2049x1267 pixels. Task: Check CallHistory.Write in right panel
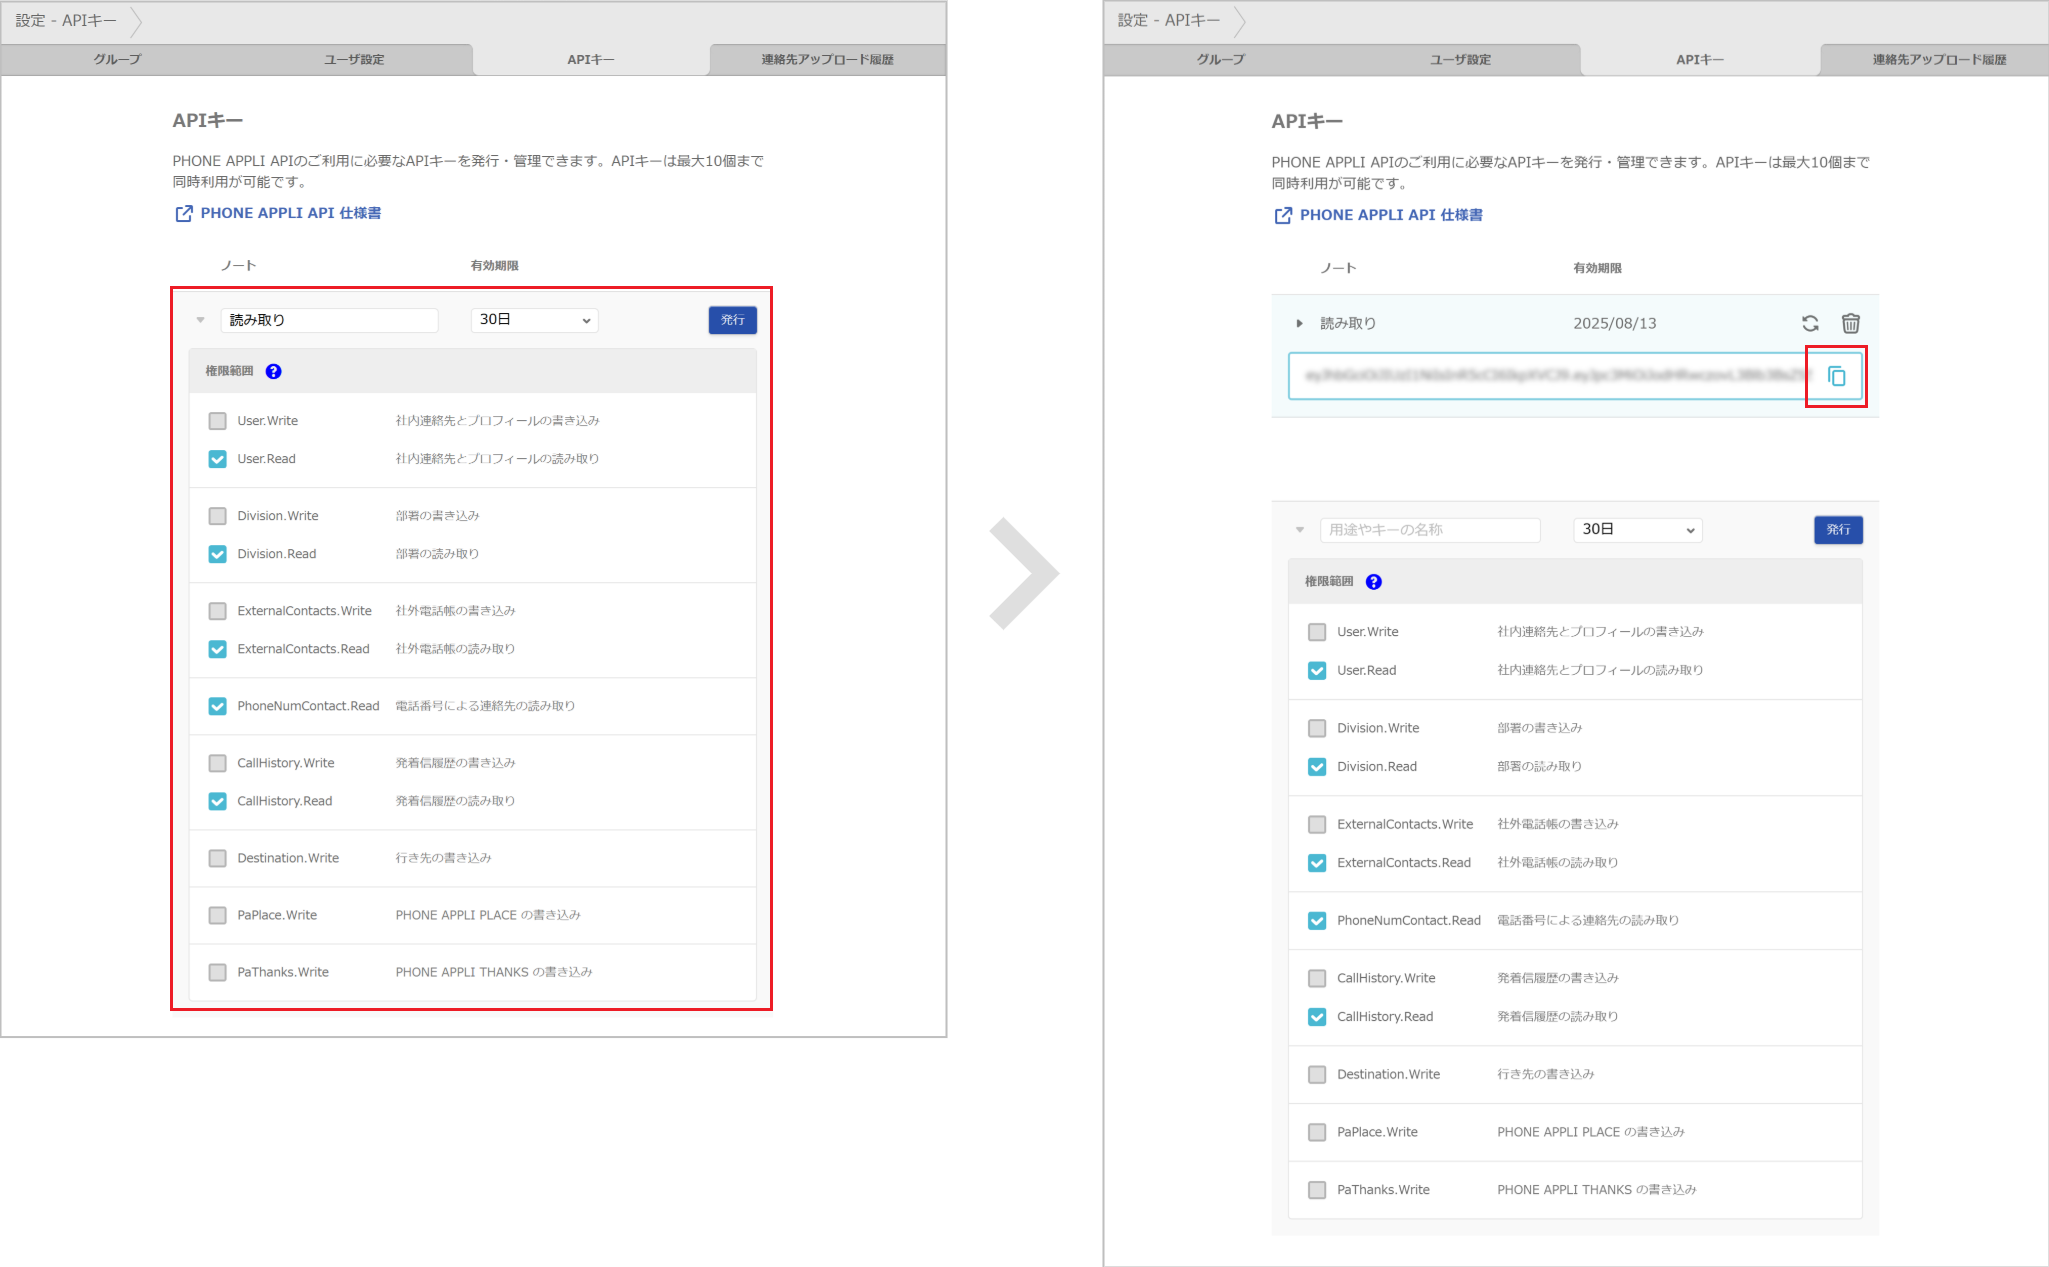(1317, 978)
